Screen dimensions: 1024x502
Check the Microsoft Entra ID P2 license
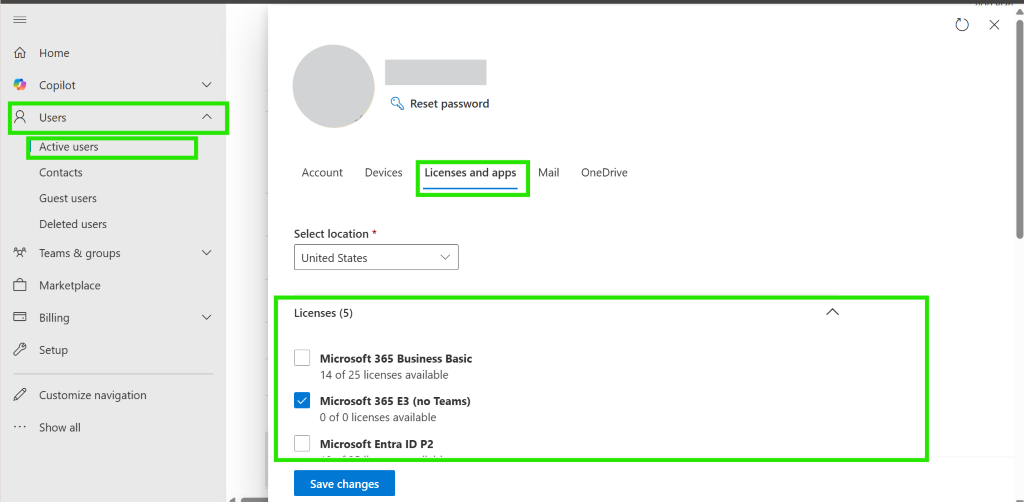tap(302, 444)
